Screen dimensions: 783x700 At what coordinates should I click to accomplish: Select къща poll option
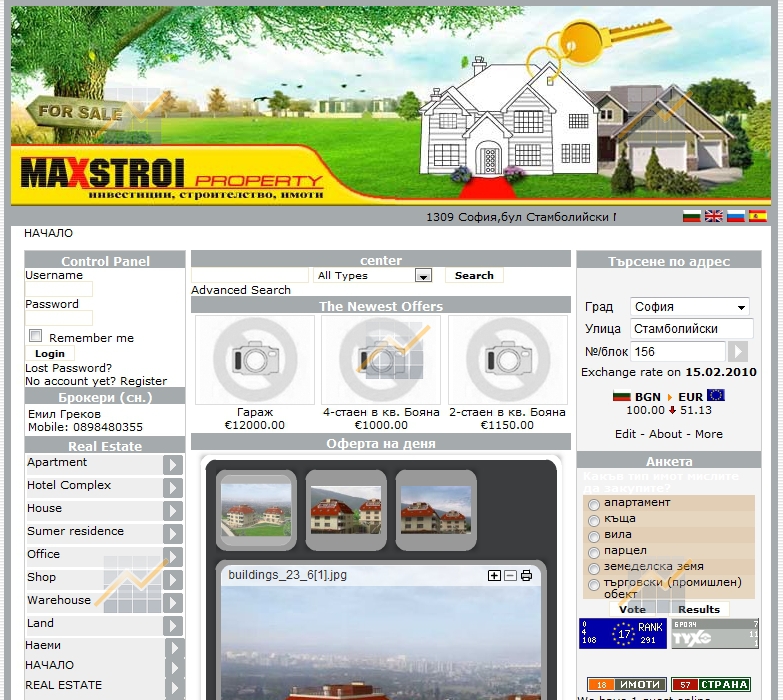coord(594,521)
